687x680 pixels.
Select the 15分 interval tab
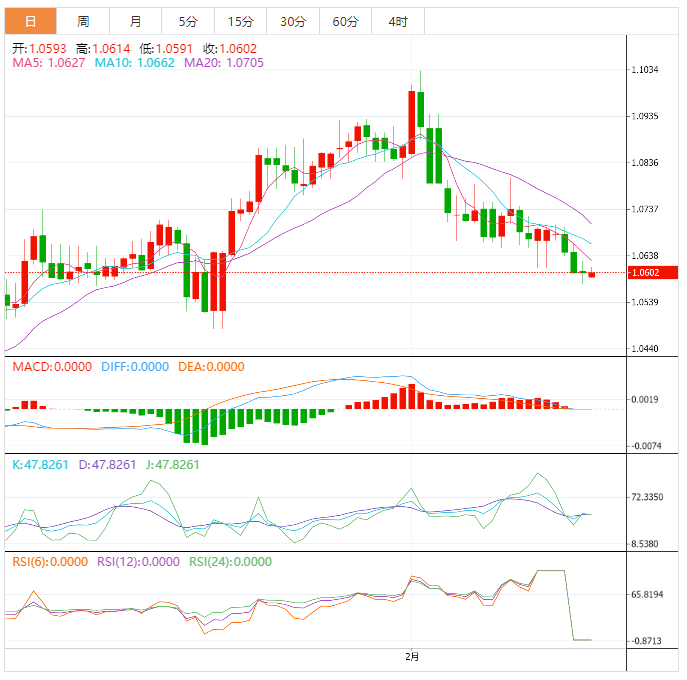click(x=240, y=21)
